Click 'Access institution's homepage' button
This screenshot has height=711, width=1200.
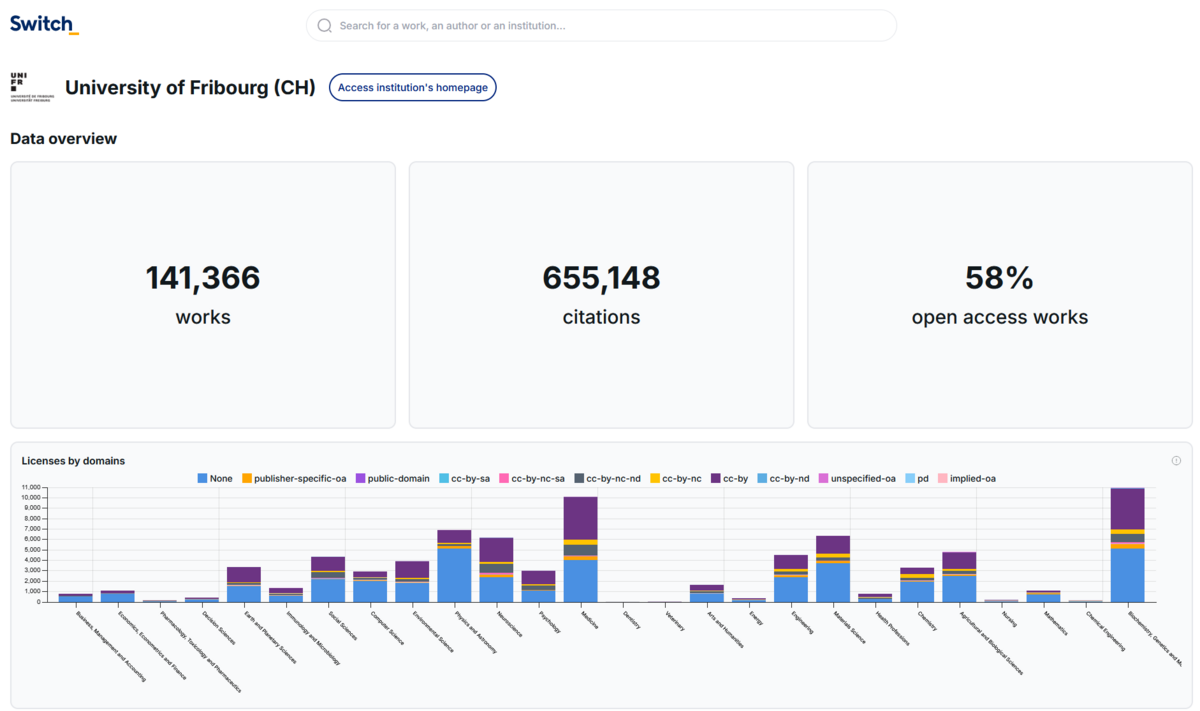pos(412,88)
